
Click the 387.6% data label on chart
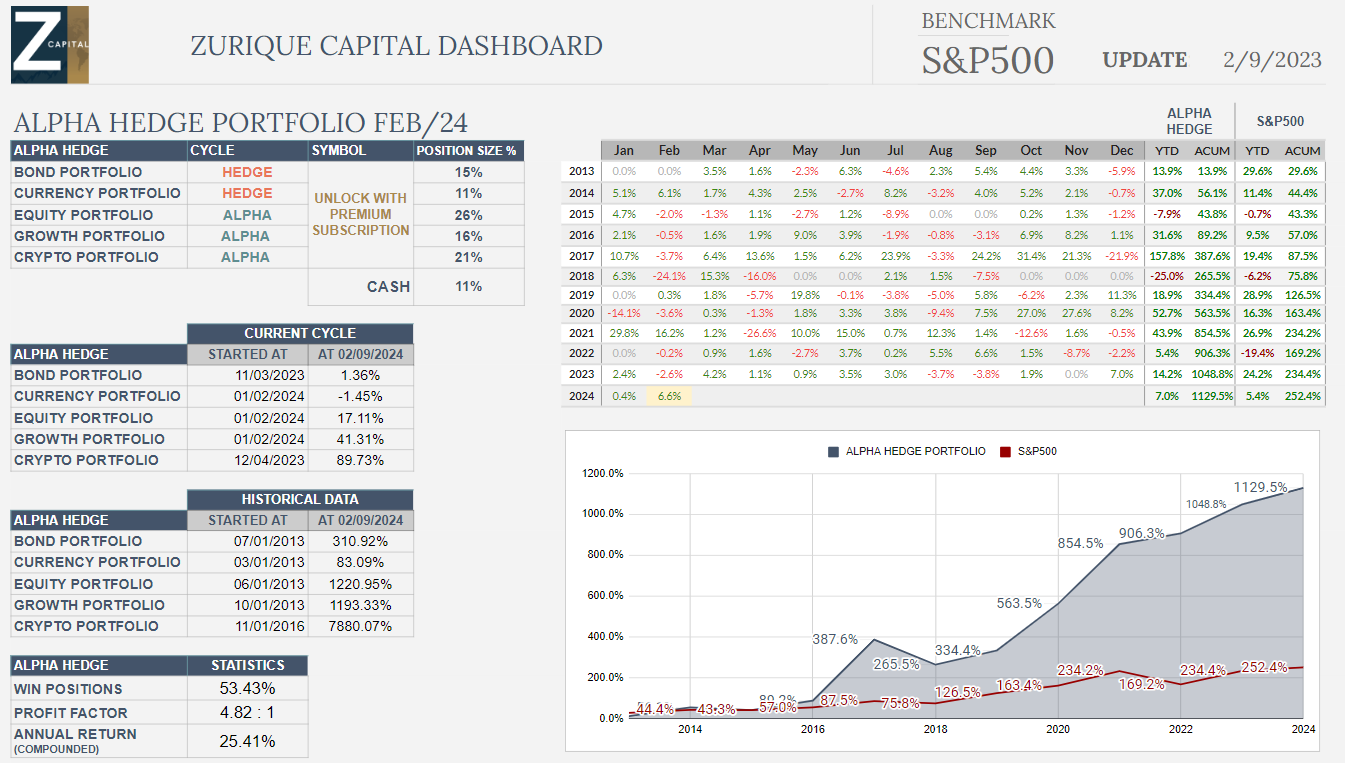pyautogui.click(x=835, y=639)
